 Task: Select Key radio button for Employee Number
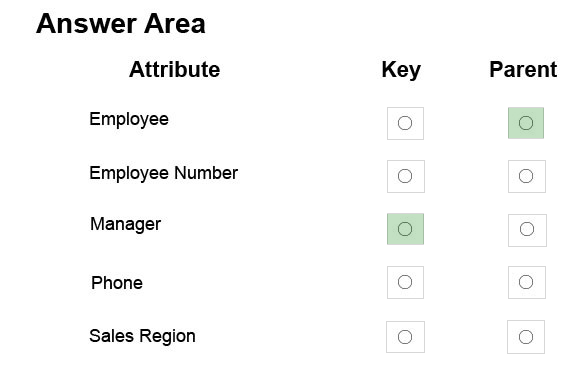[x=405, y=176]
